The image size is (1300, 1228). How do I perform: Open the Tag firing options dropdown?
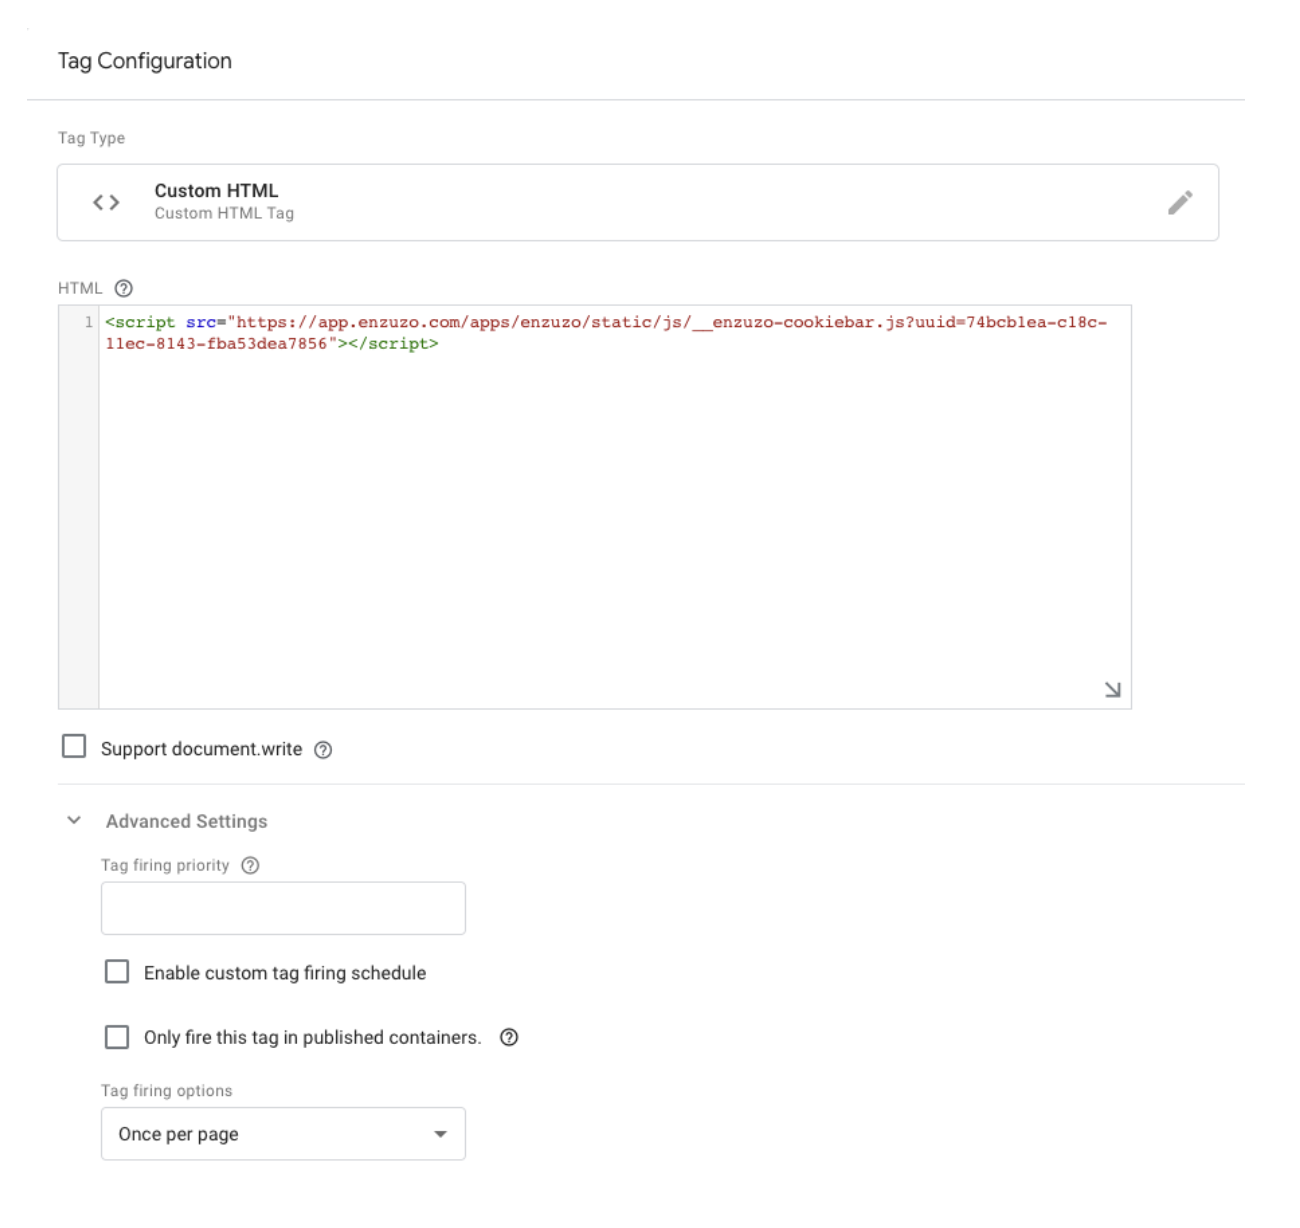click(440, 1134)
